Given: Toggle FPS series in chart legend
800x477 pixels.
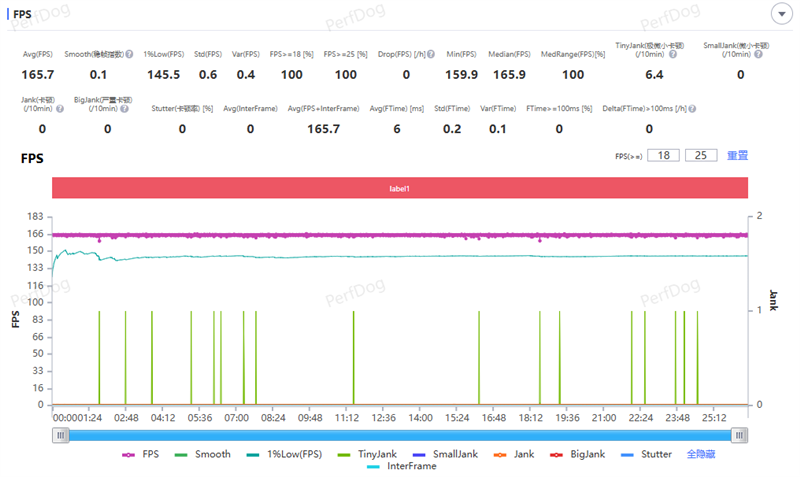Looking at the screenshot, I should 141,454.
